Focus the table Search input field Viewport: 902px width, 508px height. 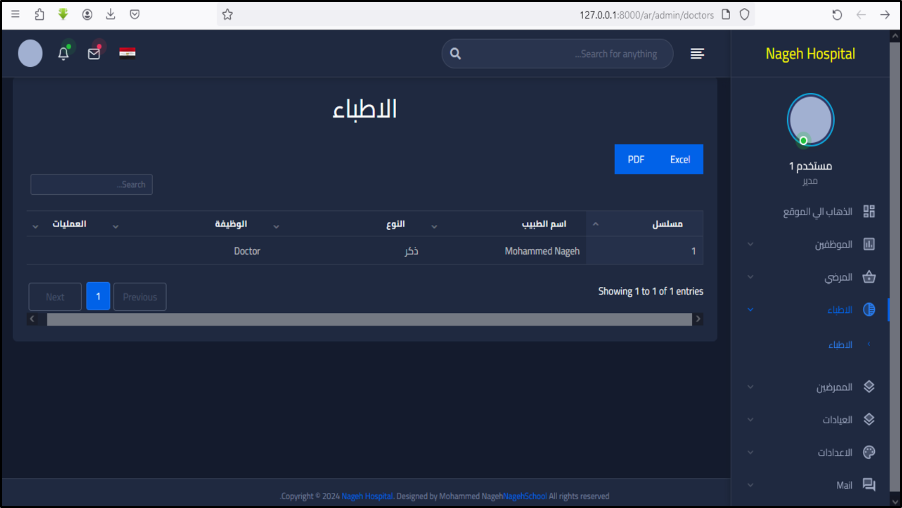(x=91, y=184)
